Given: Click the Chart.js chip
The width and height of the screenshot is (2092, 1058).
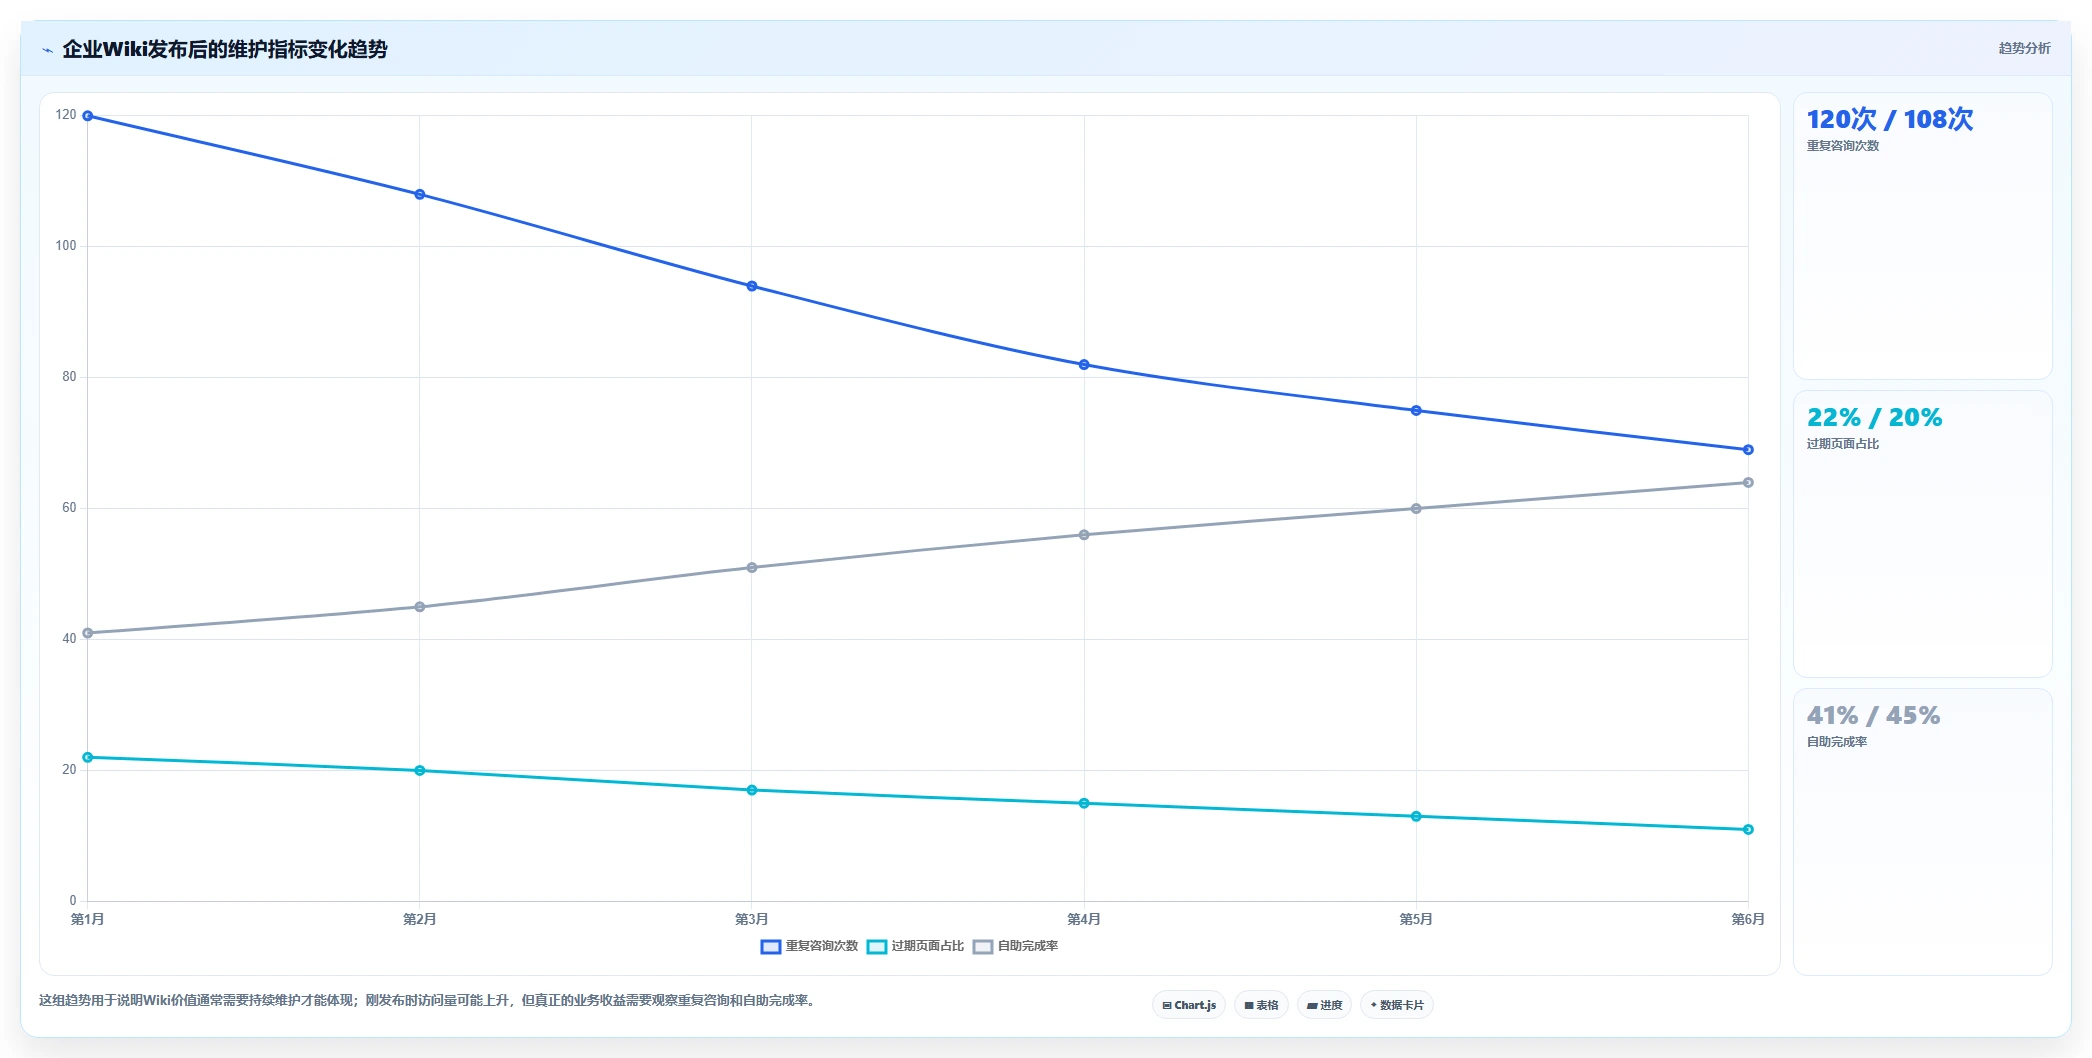Looking at the screenshot, I should point(1189,1005).
